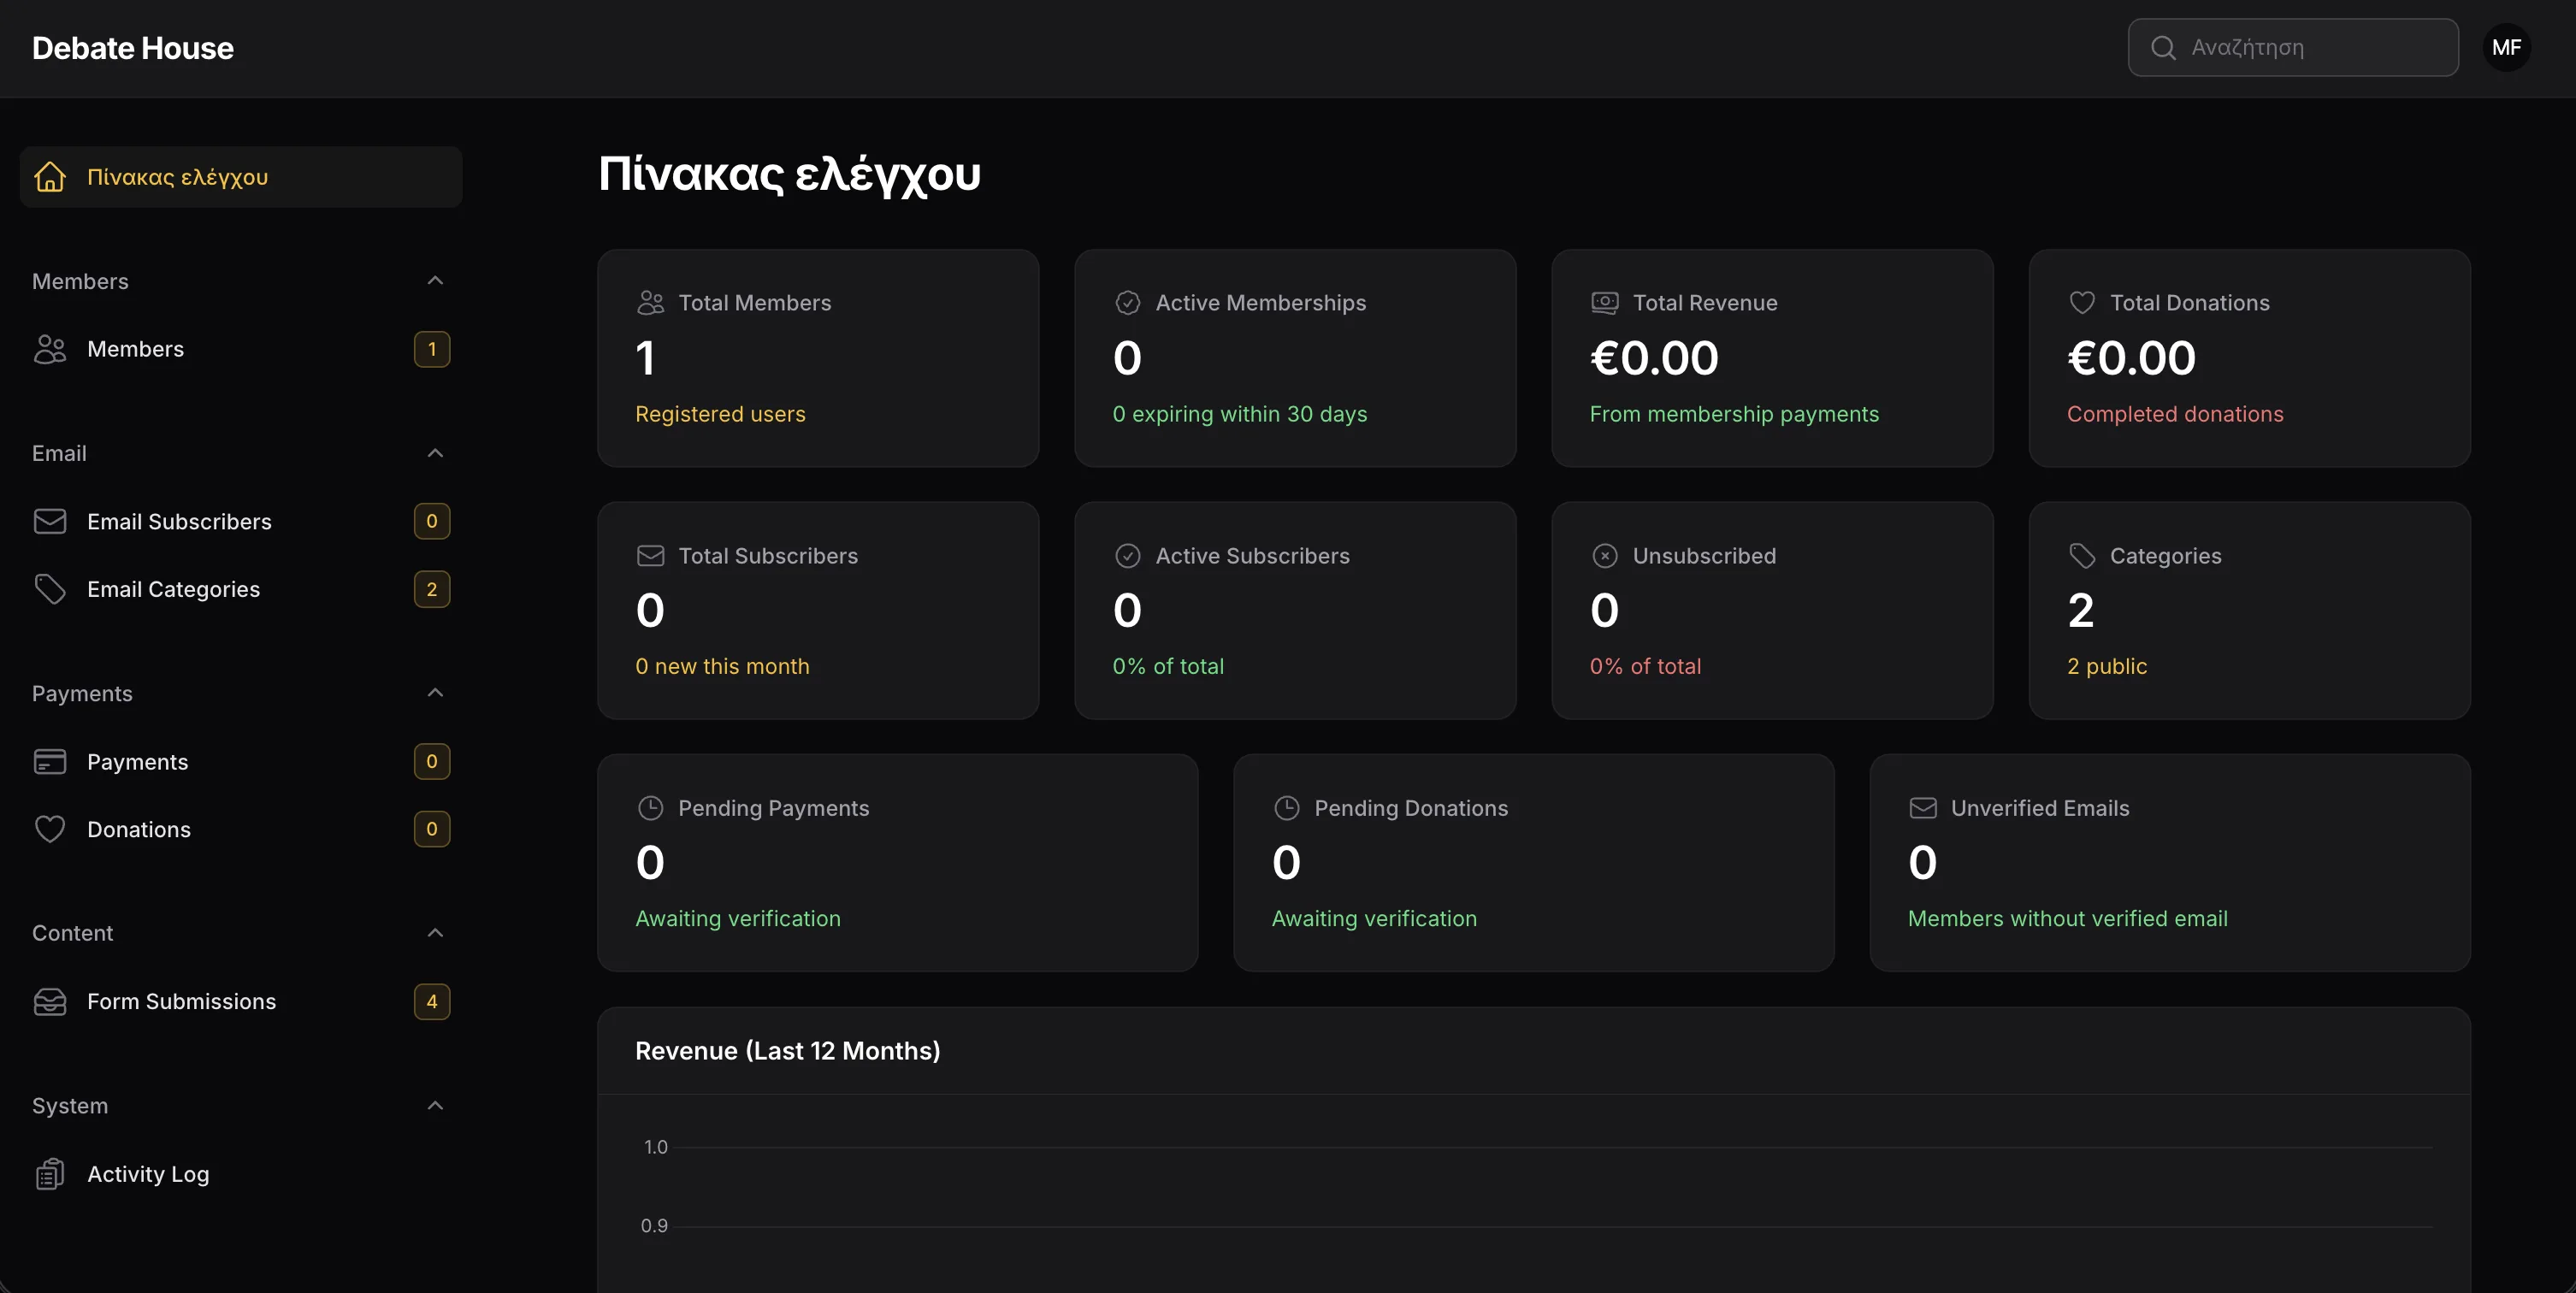Click the Payments credit card icon

tap(50, 762)
